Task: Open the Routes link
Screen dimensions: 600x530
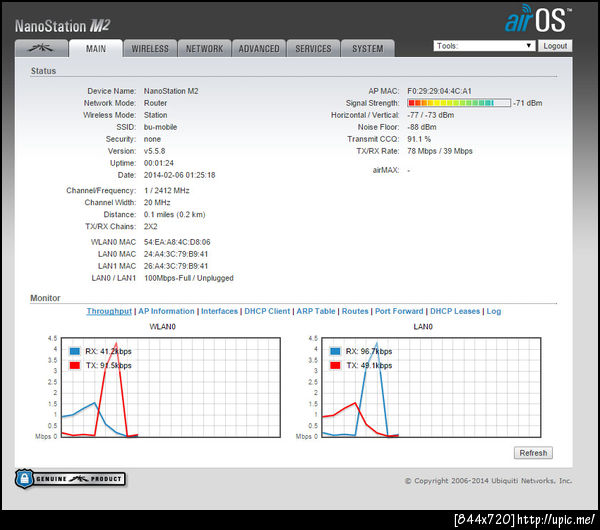Action: (x=355, y=311)
